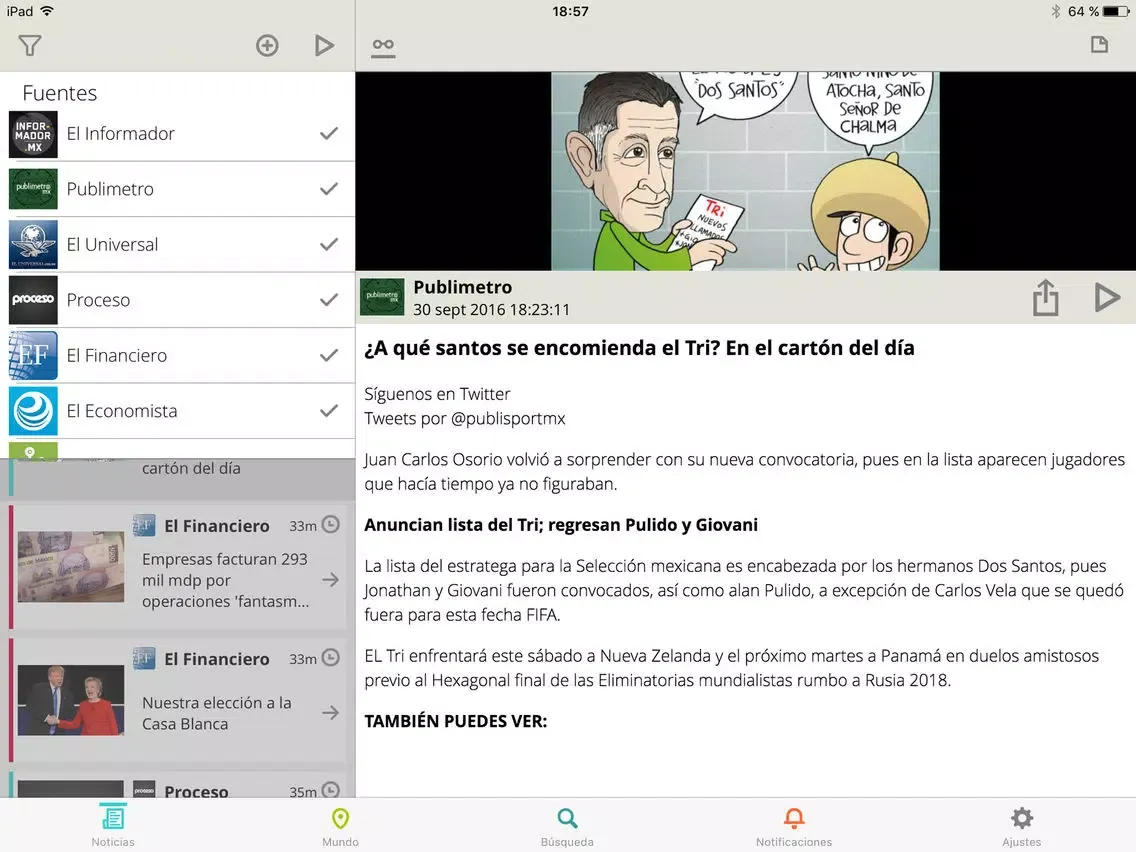
Task: Open the Mundo tab
Action: [341, 825]
